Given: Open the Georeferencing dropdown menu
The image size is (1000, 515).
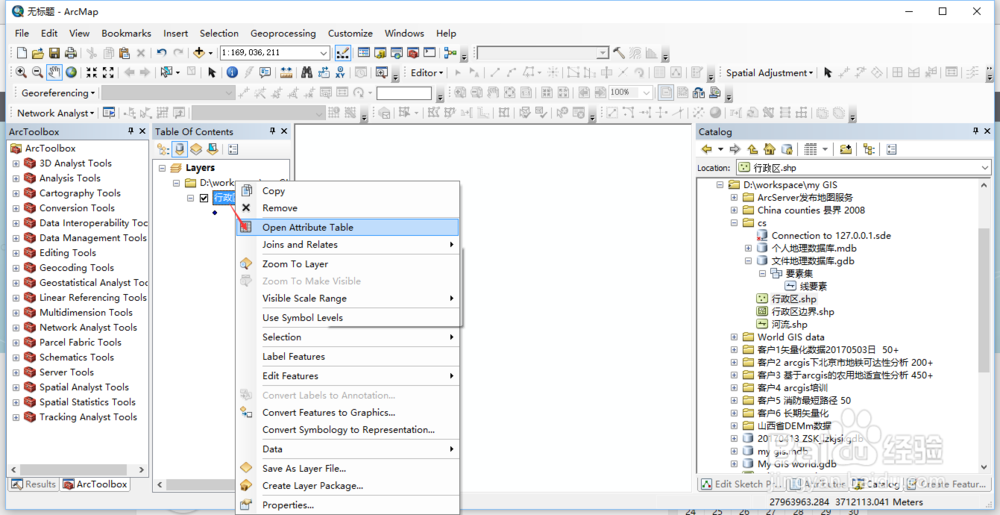Looking at the screenshot, I should [58, 93].
